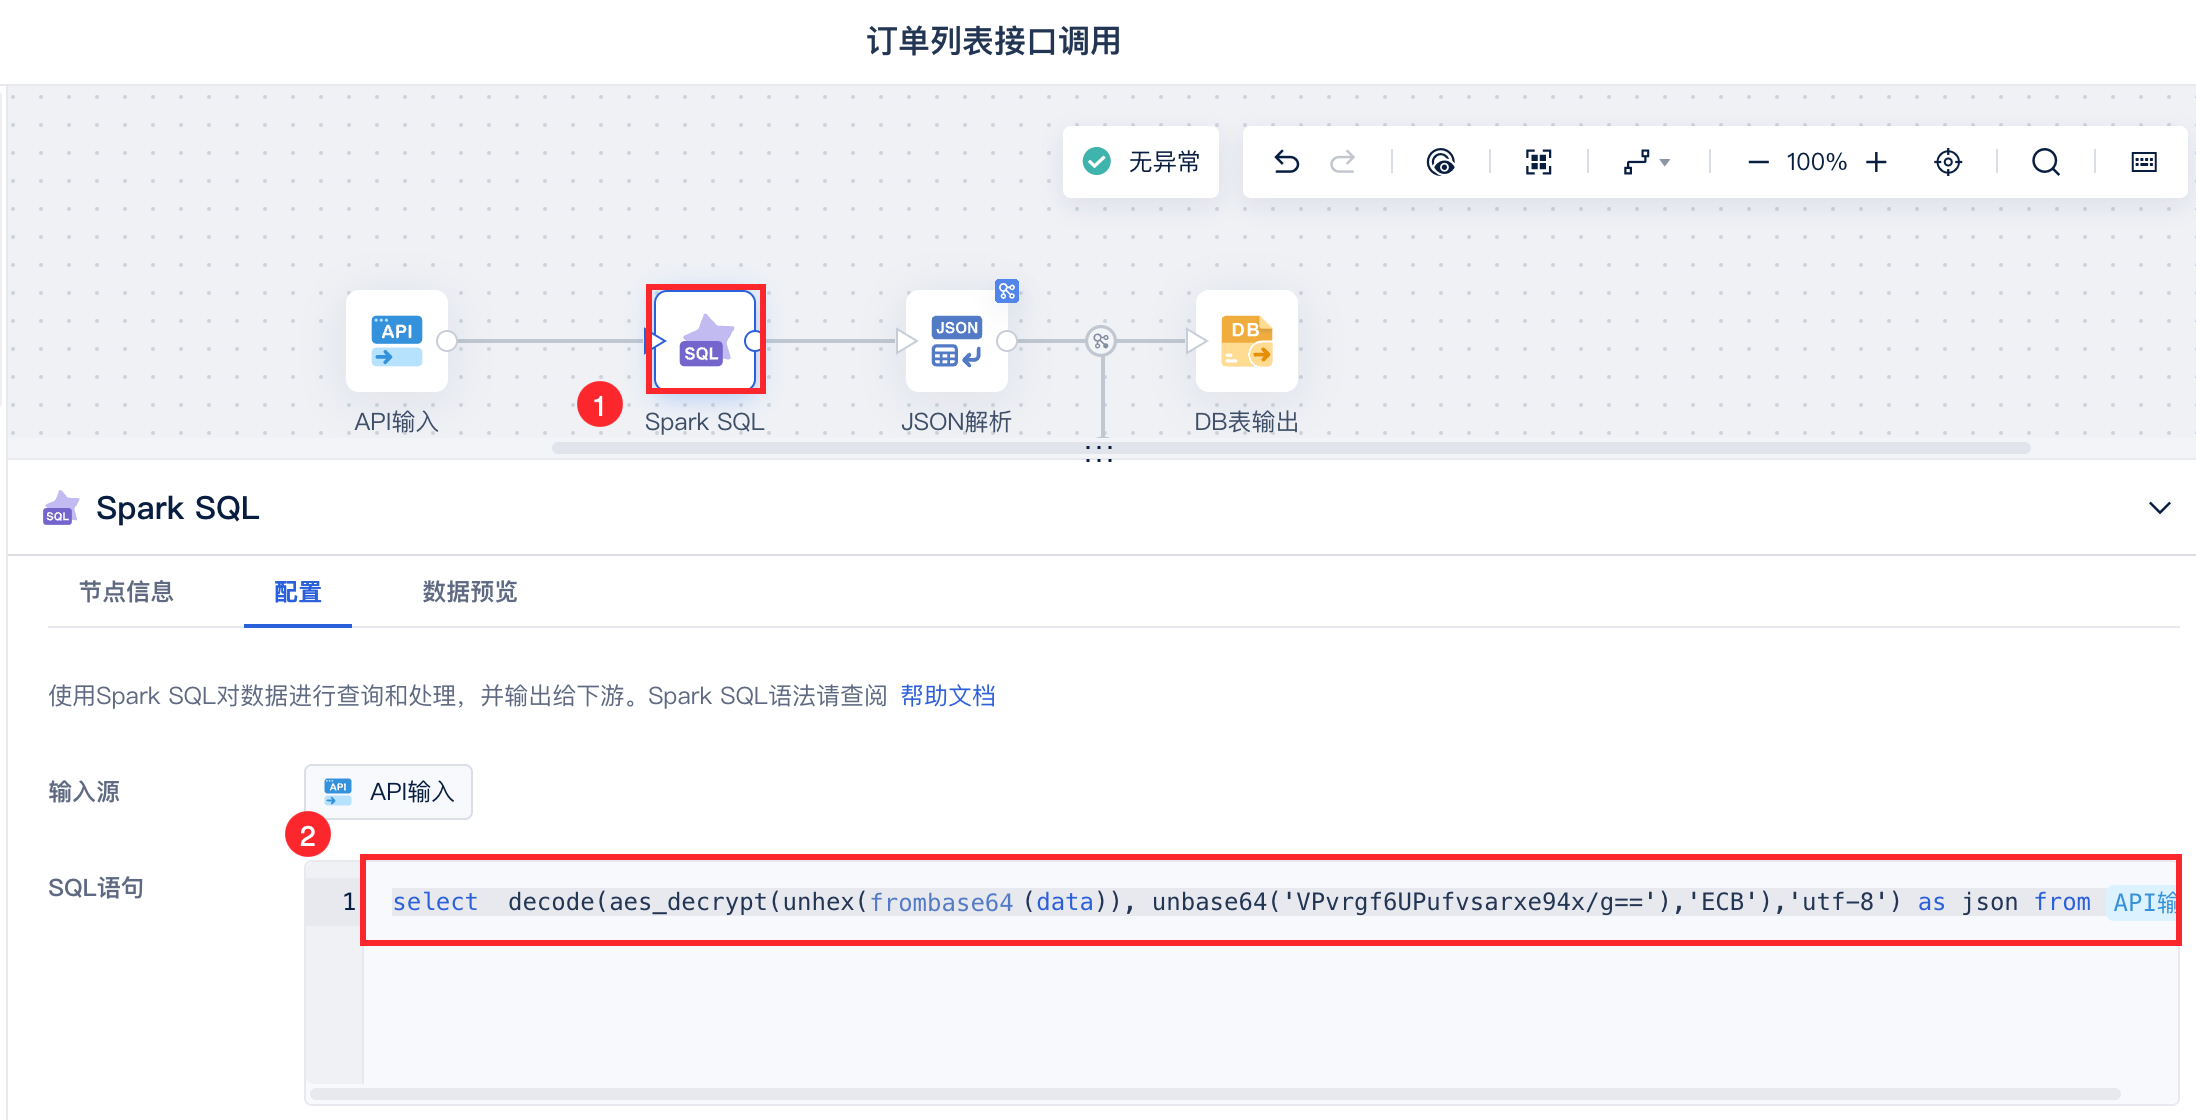Select the JSON解析 node on canvas
The width and height of the screenshot is (2196, 1120).
pyautogui.click(x=956, y=341)
